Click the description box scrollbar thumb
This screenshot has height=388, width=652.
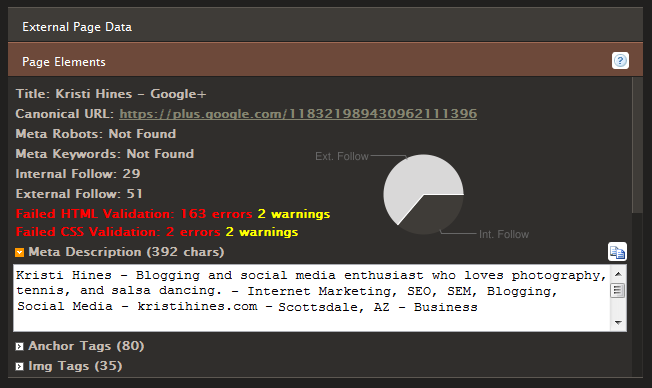pyautogui.click(x=618, y=290)
